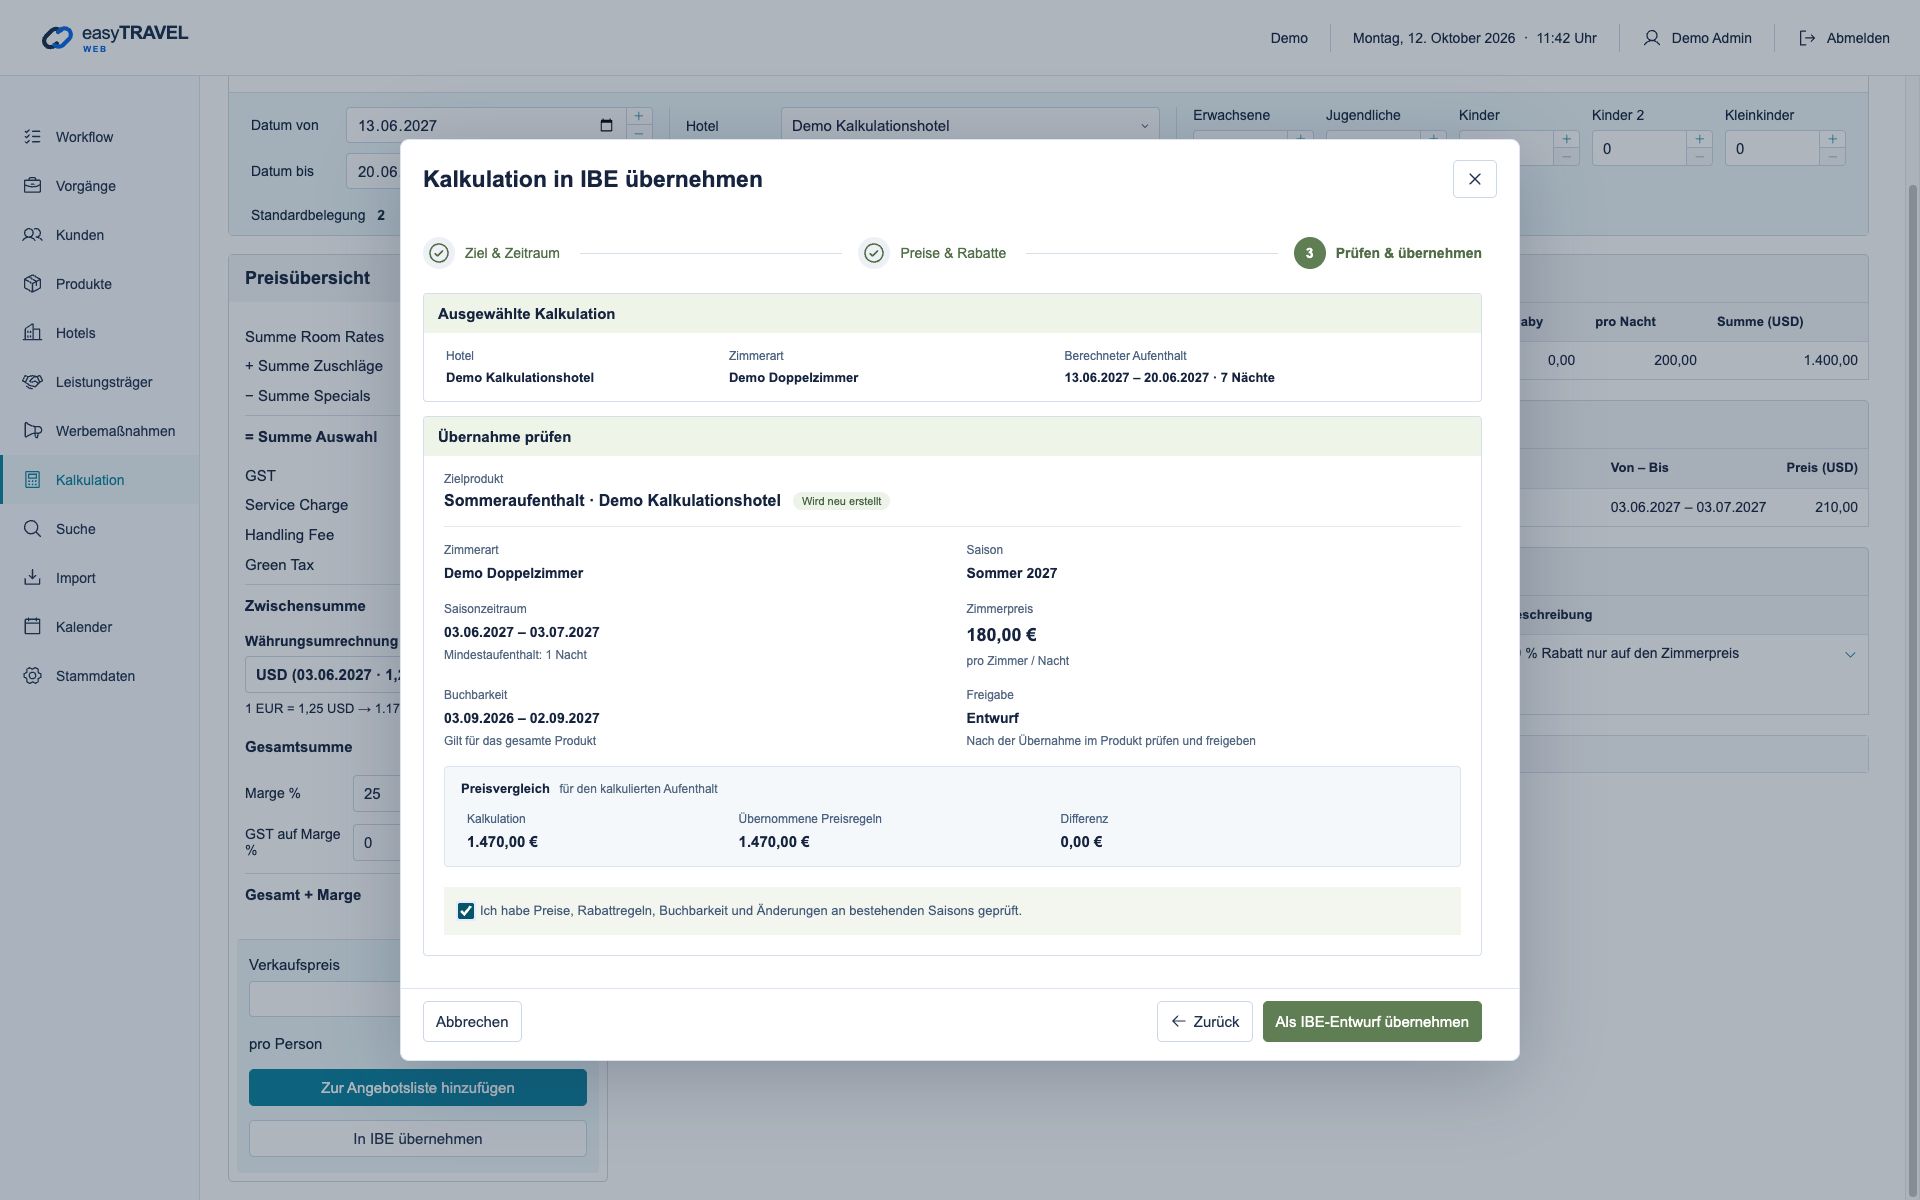Go to Ziel & Zeitraum step

491,253
